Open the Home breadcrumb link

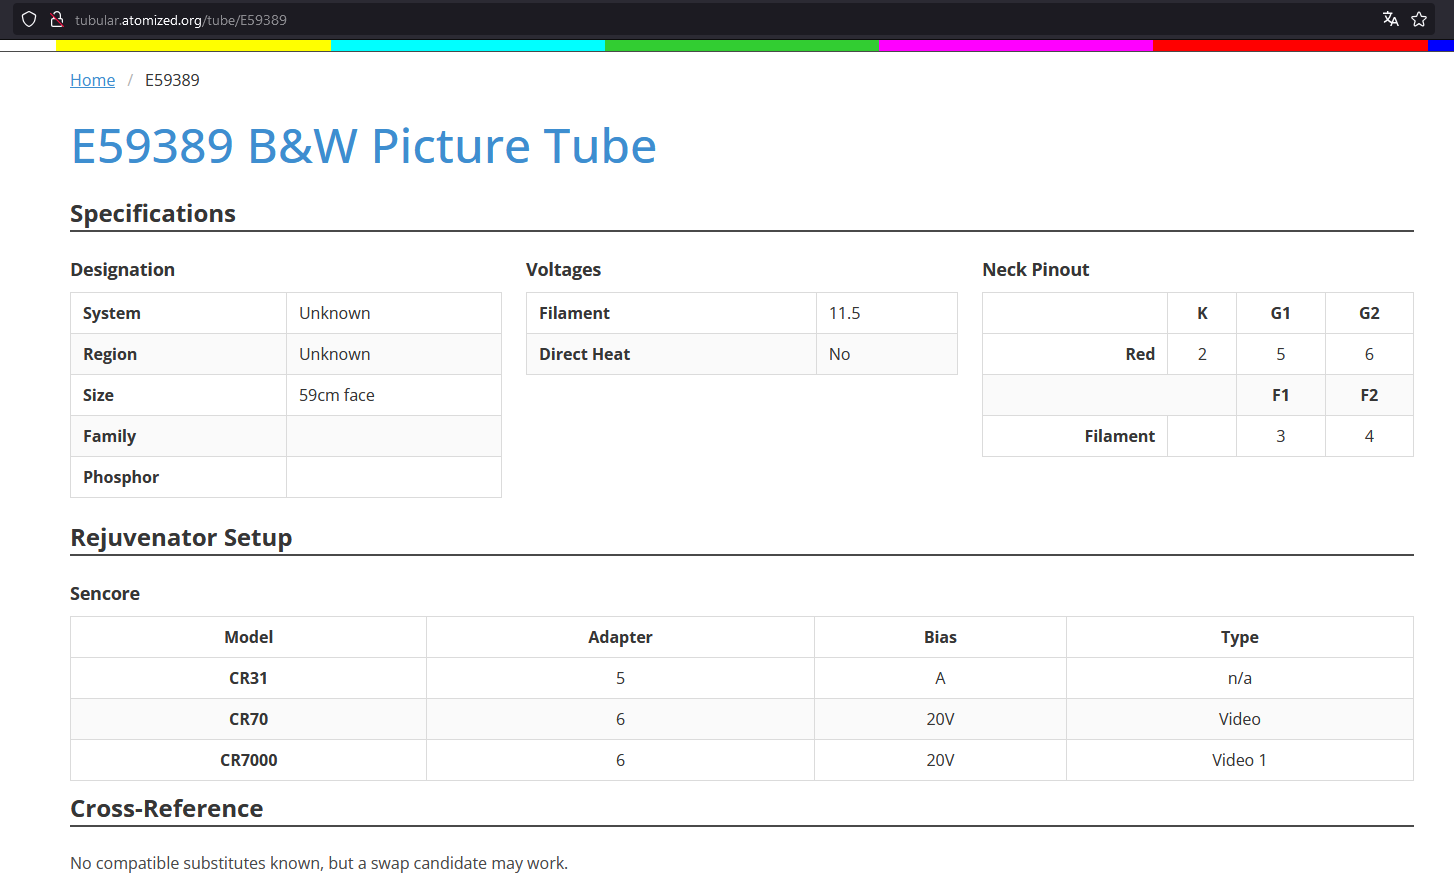(x=92, y=80)
